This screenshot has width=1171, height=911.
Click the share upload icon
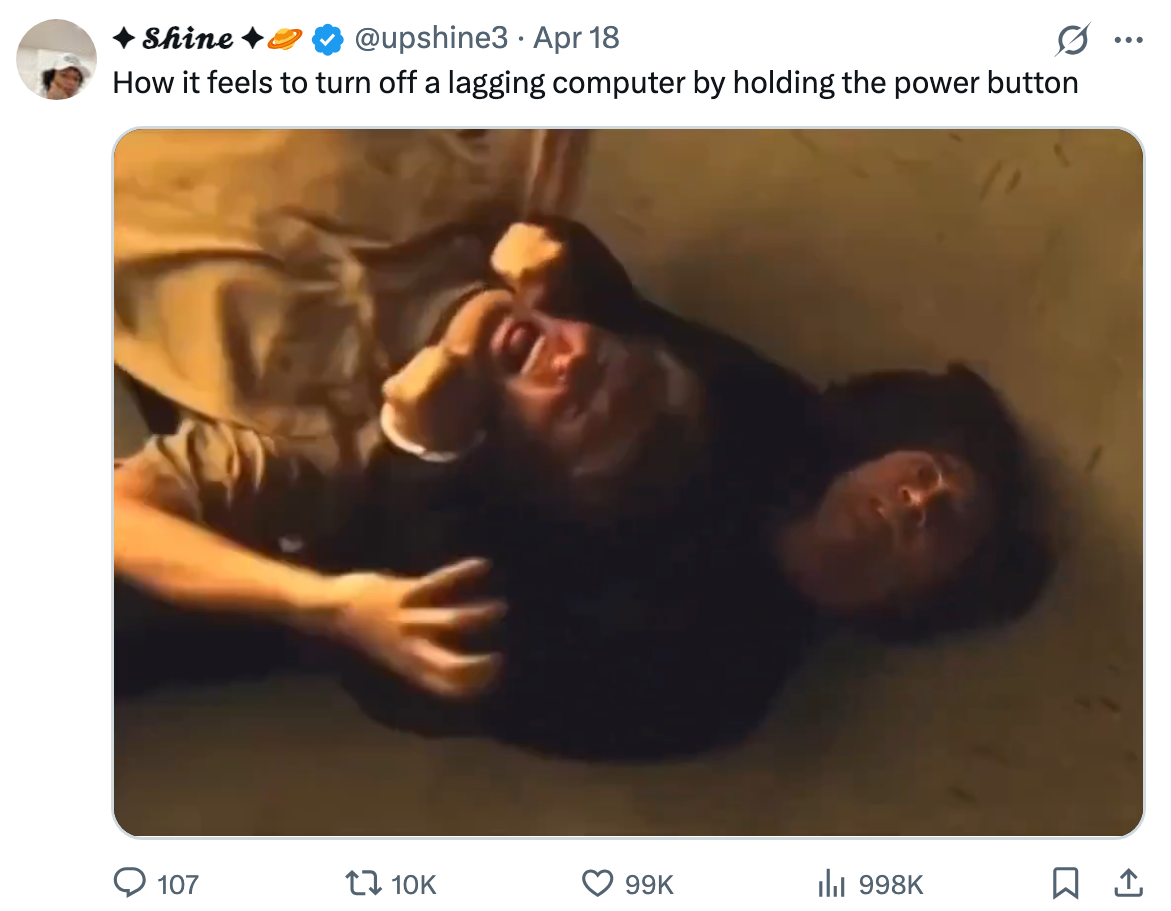click(x=1127, y=883)
